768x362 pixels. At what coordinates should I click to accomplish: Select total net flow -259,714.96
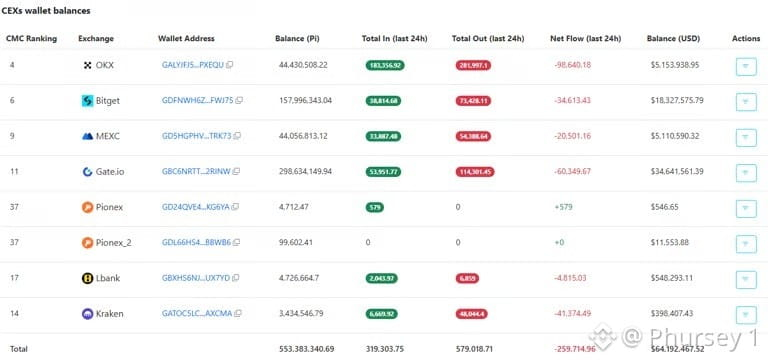(575, 349)
